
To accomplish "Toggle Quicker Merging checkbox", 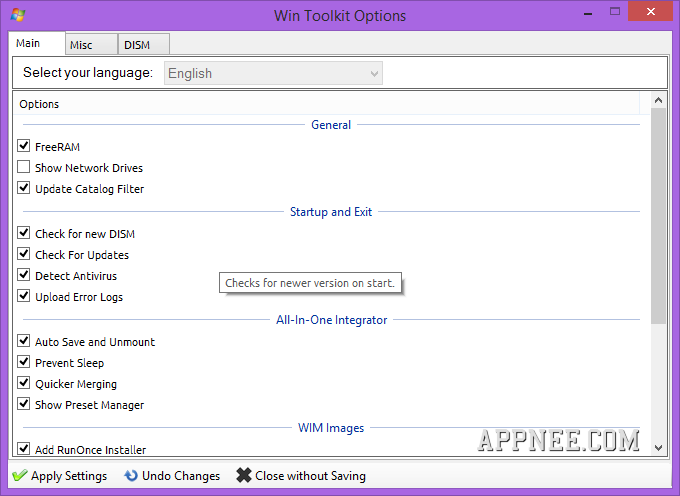I will pos(23,383).
